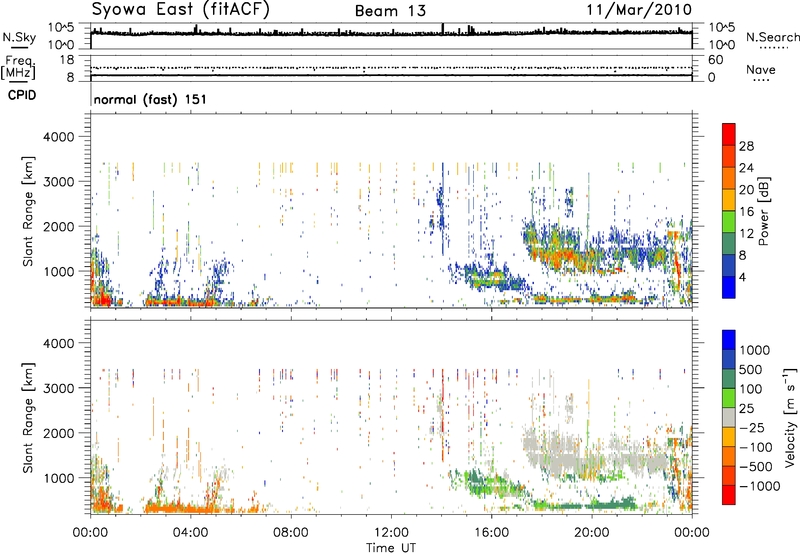Click the 'normal (fast) 151' text
800x554 pixels.
click(150, 99)
